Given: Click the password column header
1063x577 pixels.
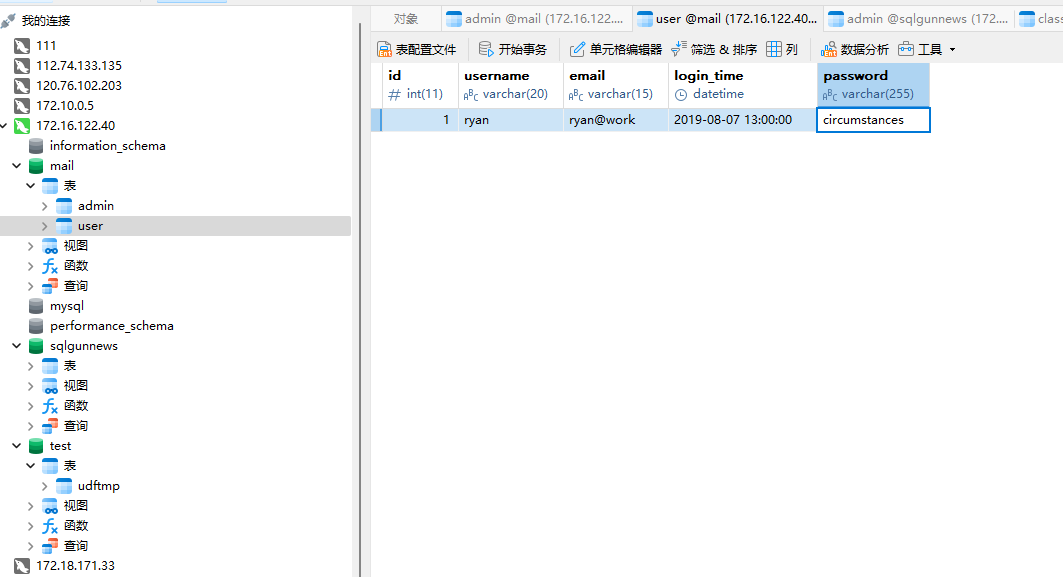Looking at the screenshot, I should [x=873, y=85].
